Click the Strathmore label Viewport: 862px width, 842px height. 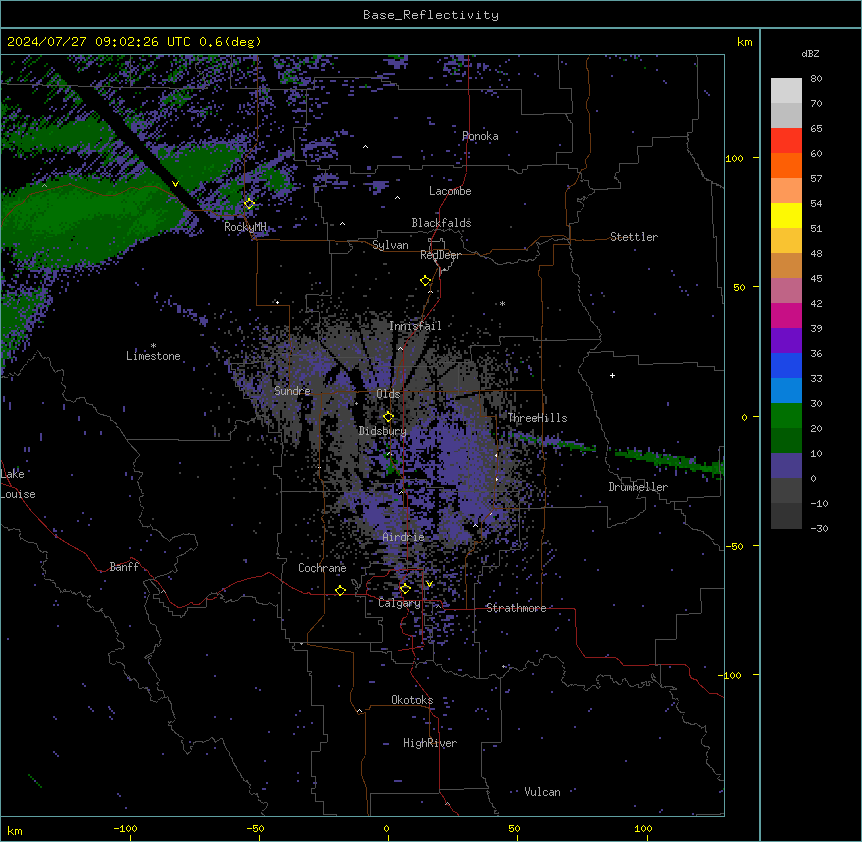coord(516,608)
